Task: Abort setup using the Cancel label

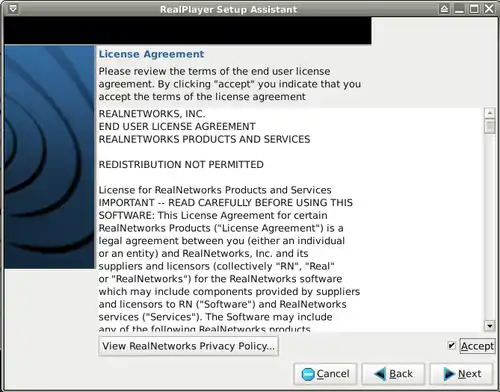Action: coord(333,374)
